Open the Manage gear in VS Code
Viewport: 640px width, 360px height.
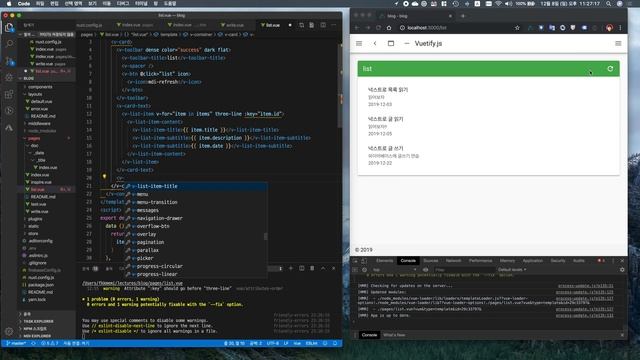[9, 331]
